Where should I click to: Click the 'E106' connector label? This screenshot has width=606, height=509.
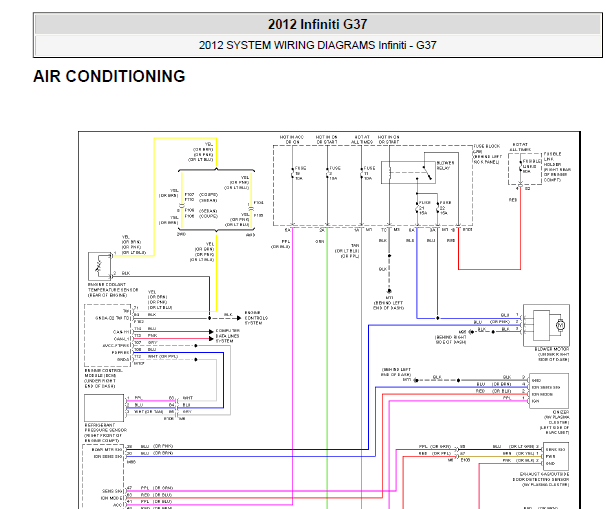169,419
